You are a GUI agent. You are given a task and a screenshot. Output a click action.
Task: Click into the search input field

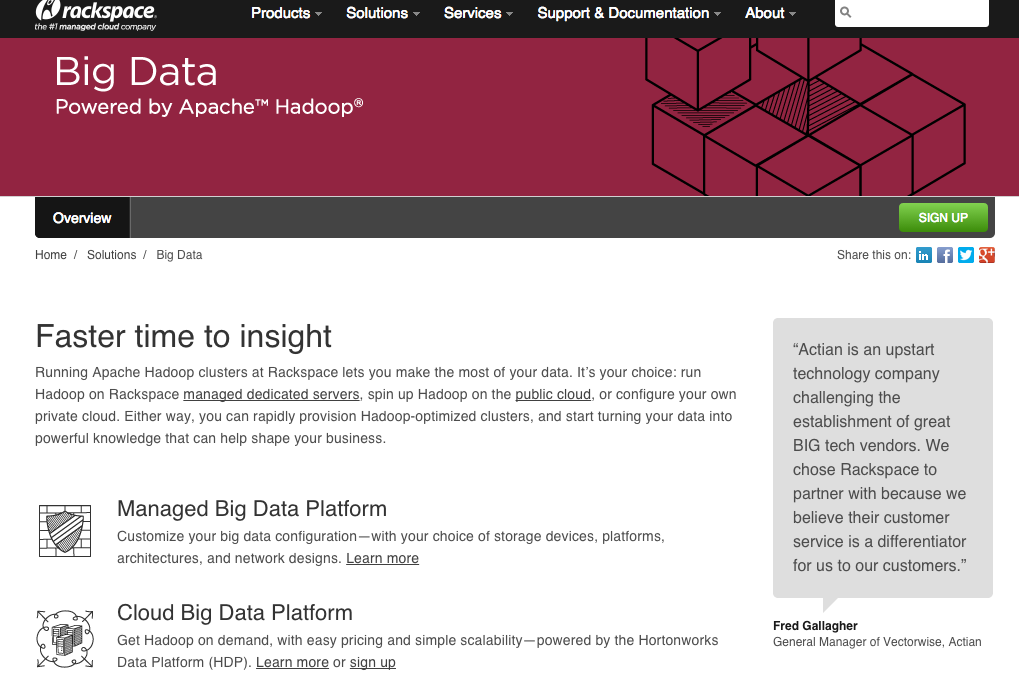click(x=920, y=13)
